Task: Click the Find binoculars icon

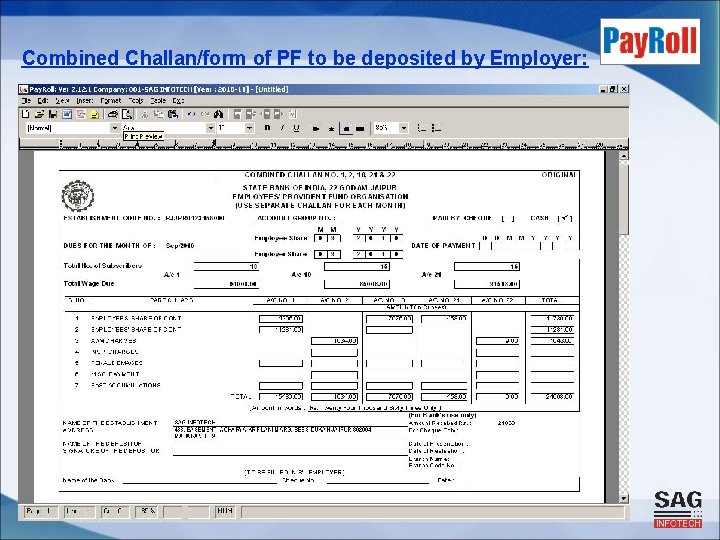Action: pos(219,114)
